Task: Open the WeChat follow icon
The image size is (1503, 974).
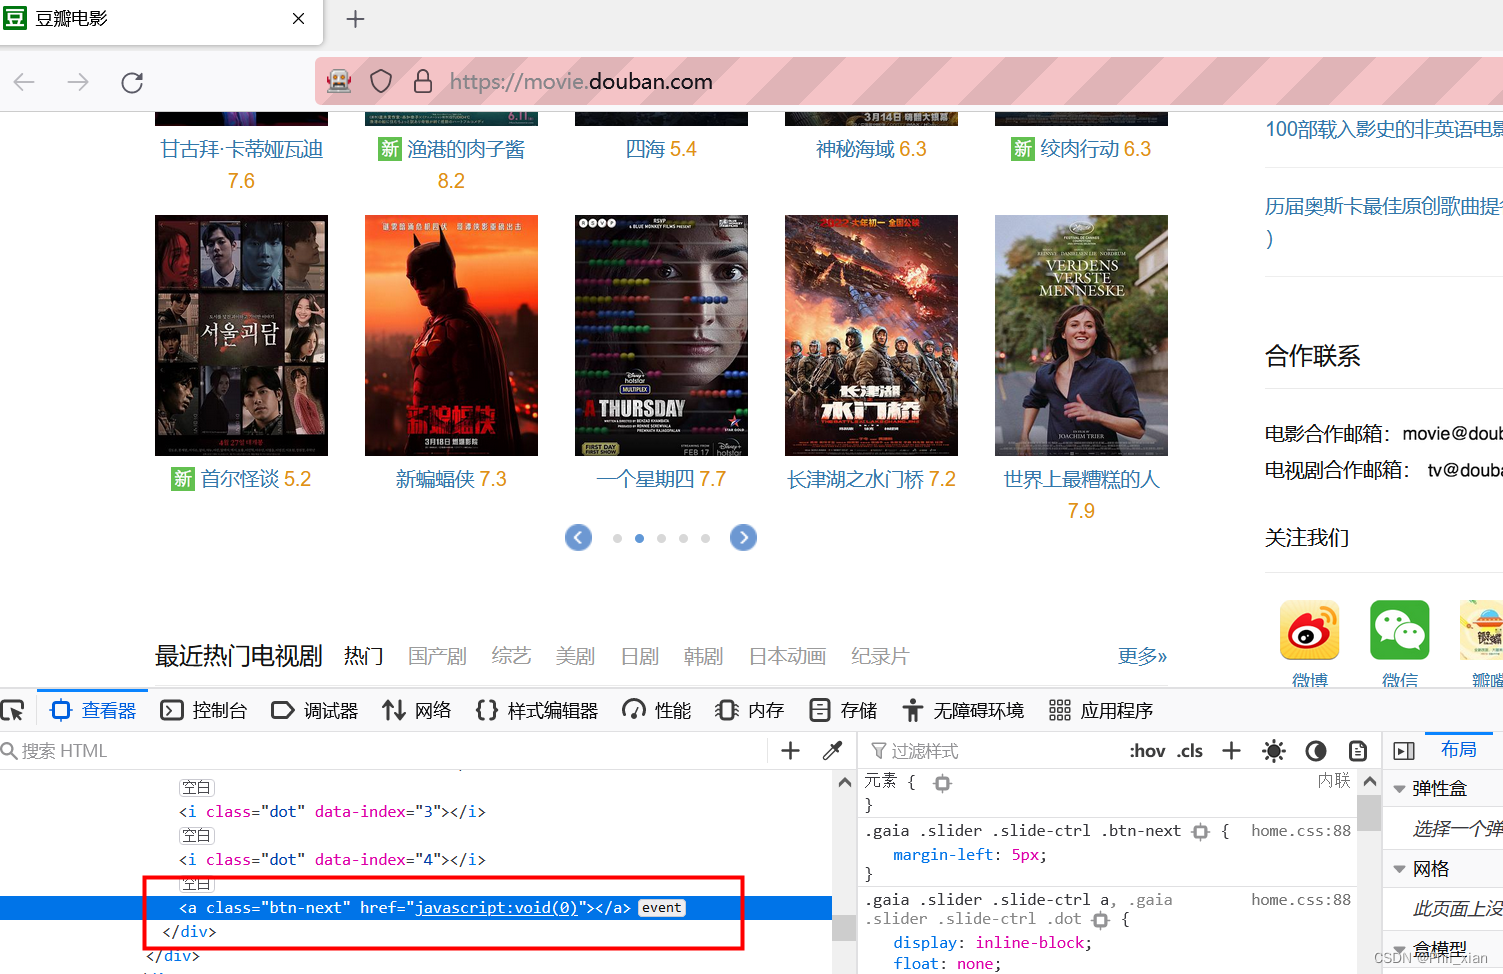Action: coord(1400,630)
